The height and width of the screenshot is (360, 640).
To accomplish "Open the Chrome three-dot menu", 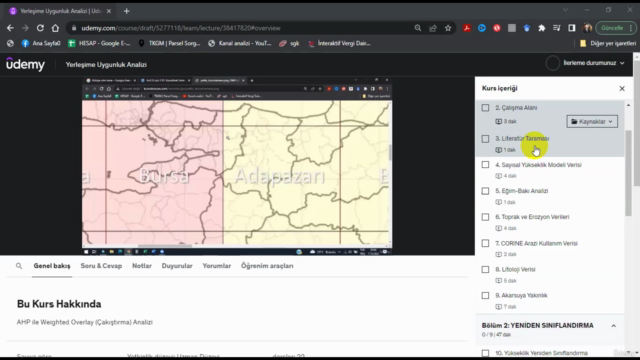I will [x=631, y=28].
